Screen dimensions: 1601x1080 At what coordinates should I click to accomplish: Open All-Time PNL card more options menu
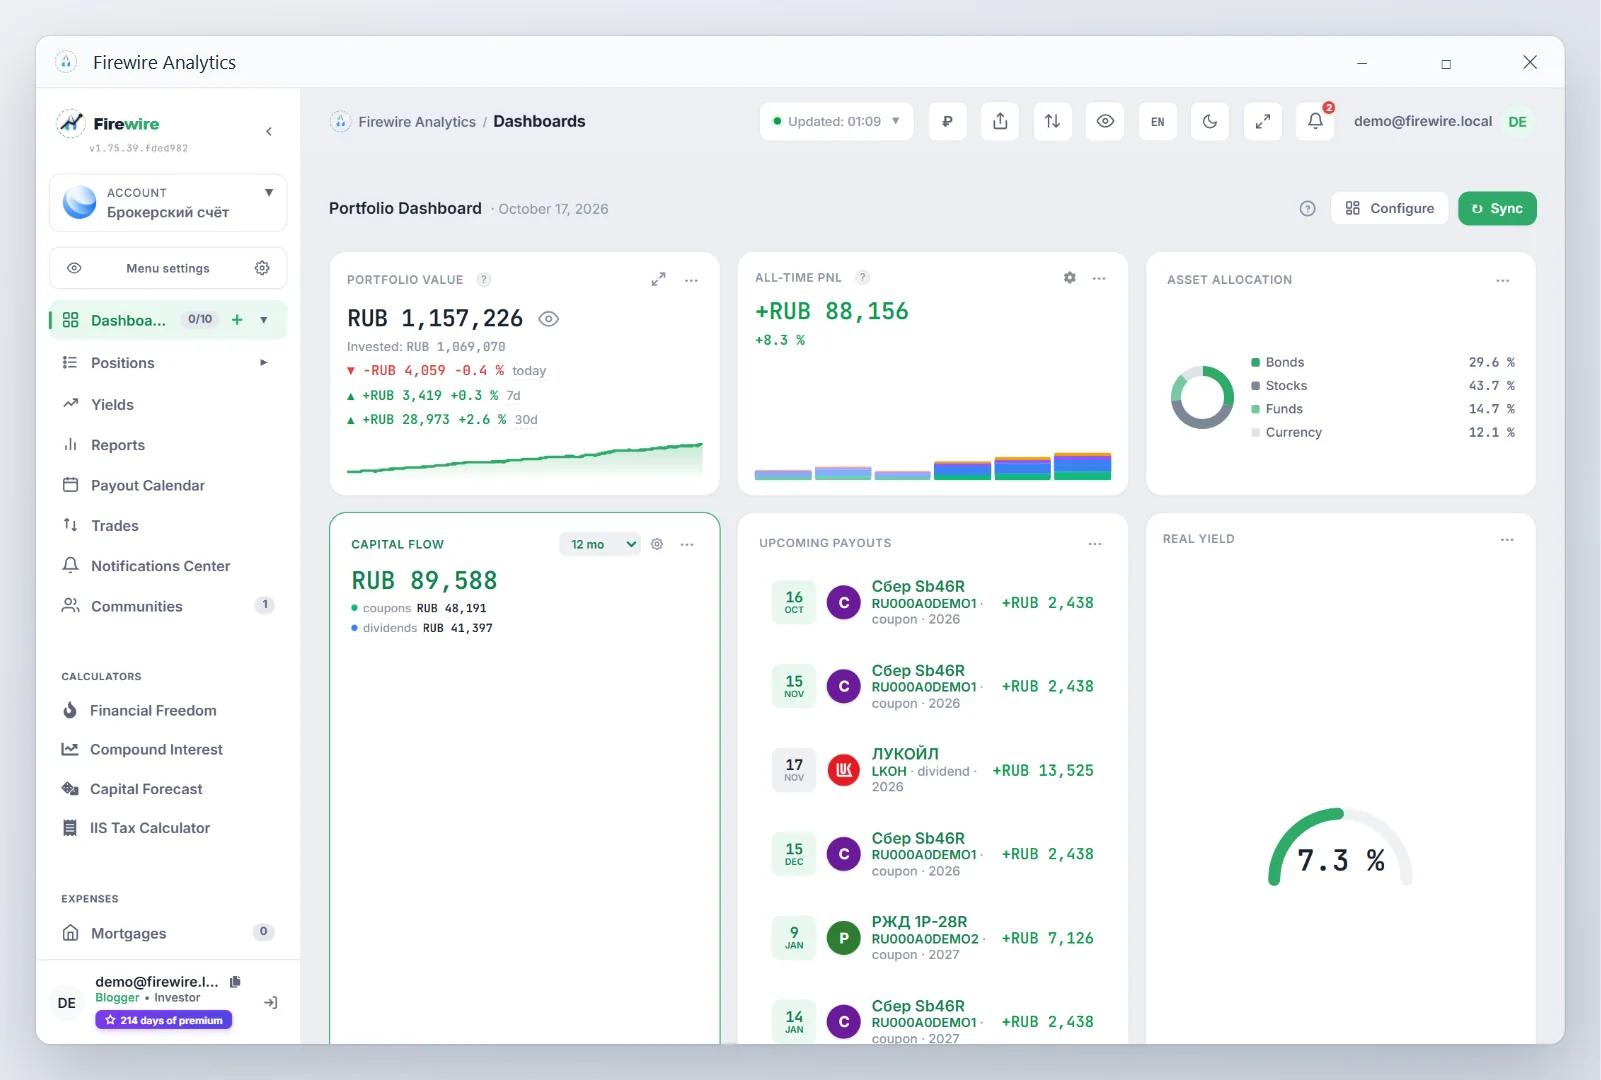coord(1099,278)
